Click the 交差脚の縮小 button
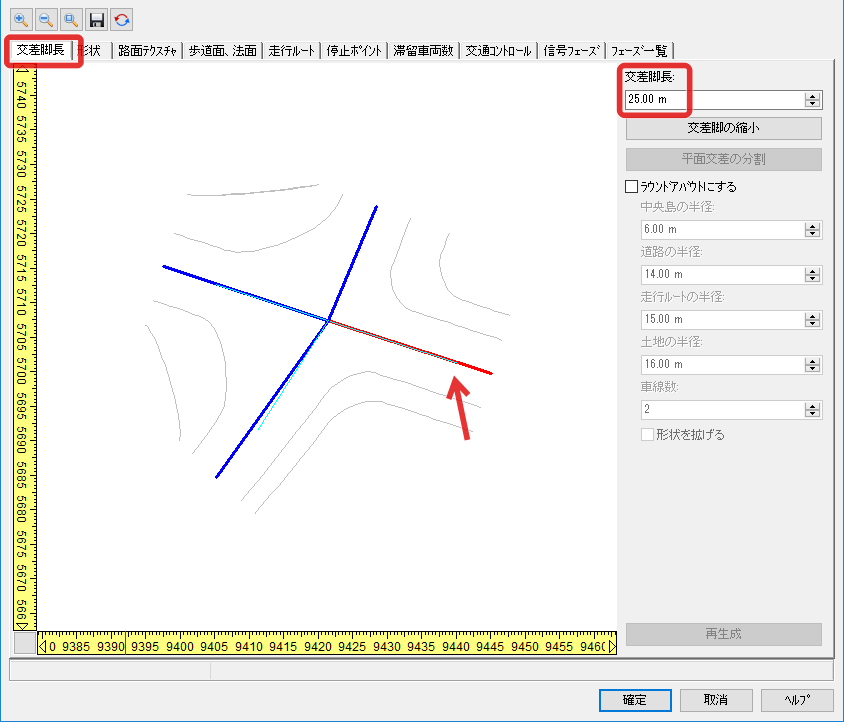844x722 pixels. 723,128
